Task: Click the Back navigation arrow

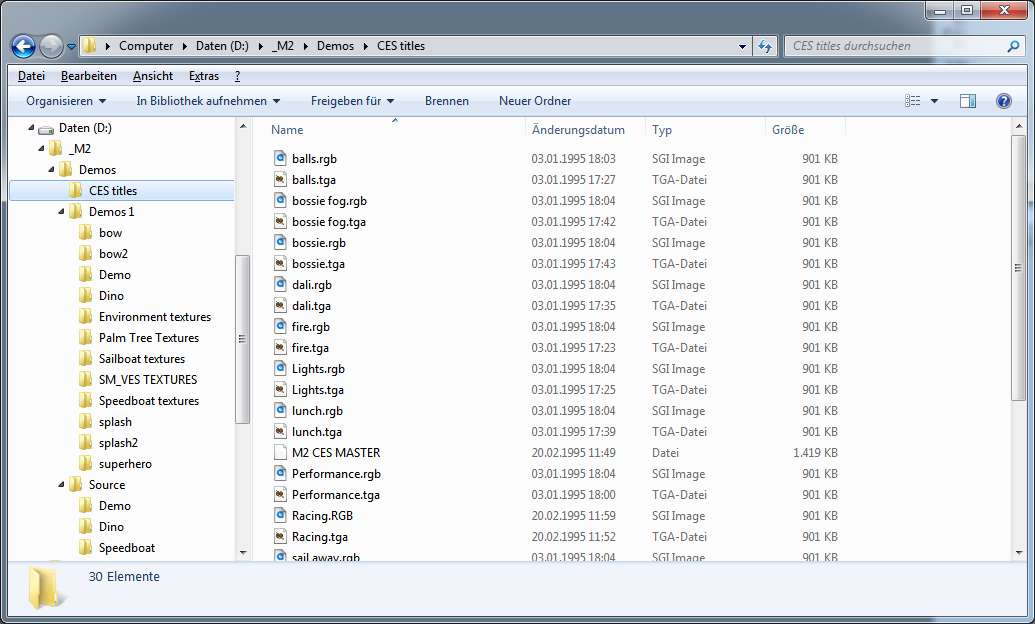Action: pos(24,46)
